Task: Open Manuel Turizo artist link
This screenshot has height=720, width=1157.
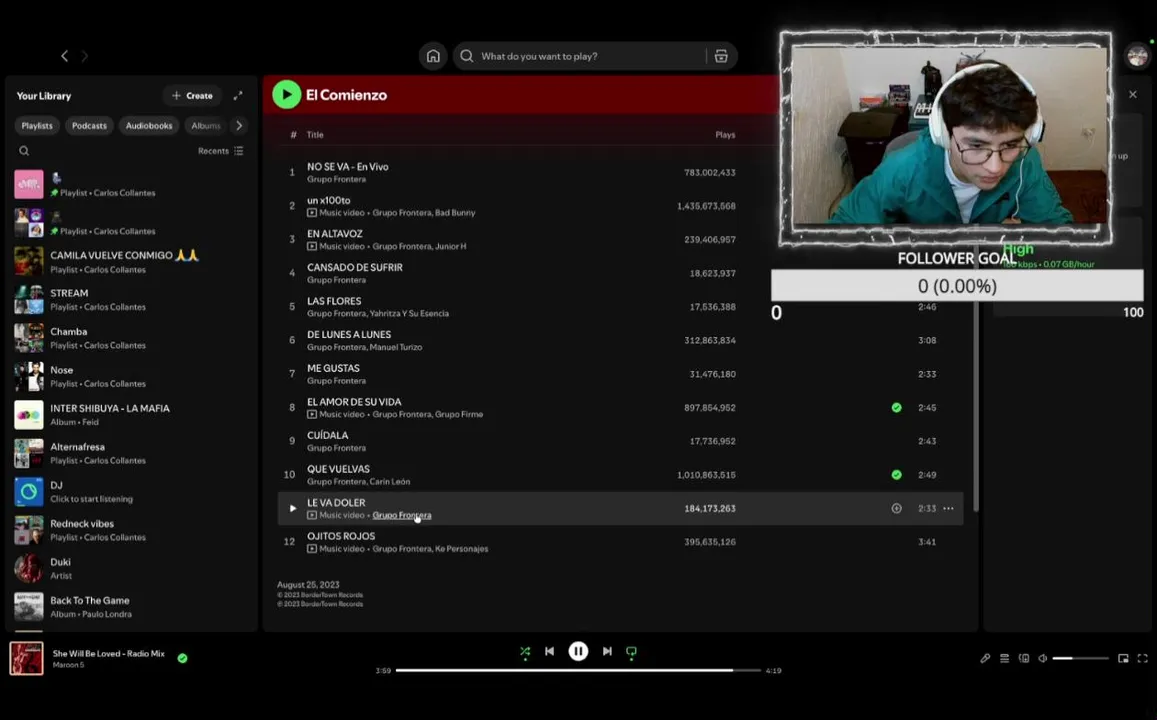Action: click(396, 347)
